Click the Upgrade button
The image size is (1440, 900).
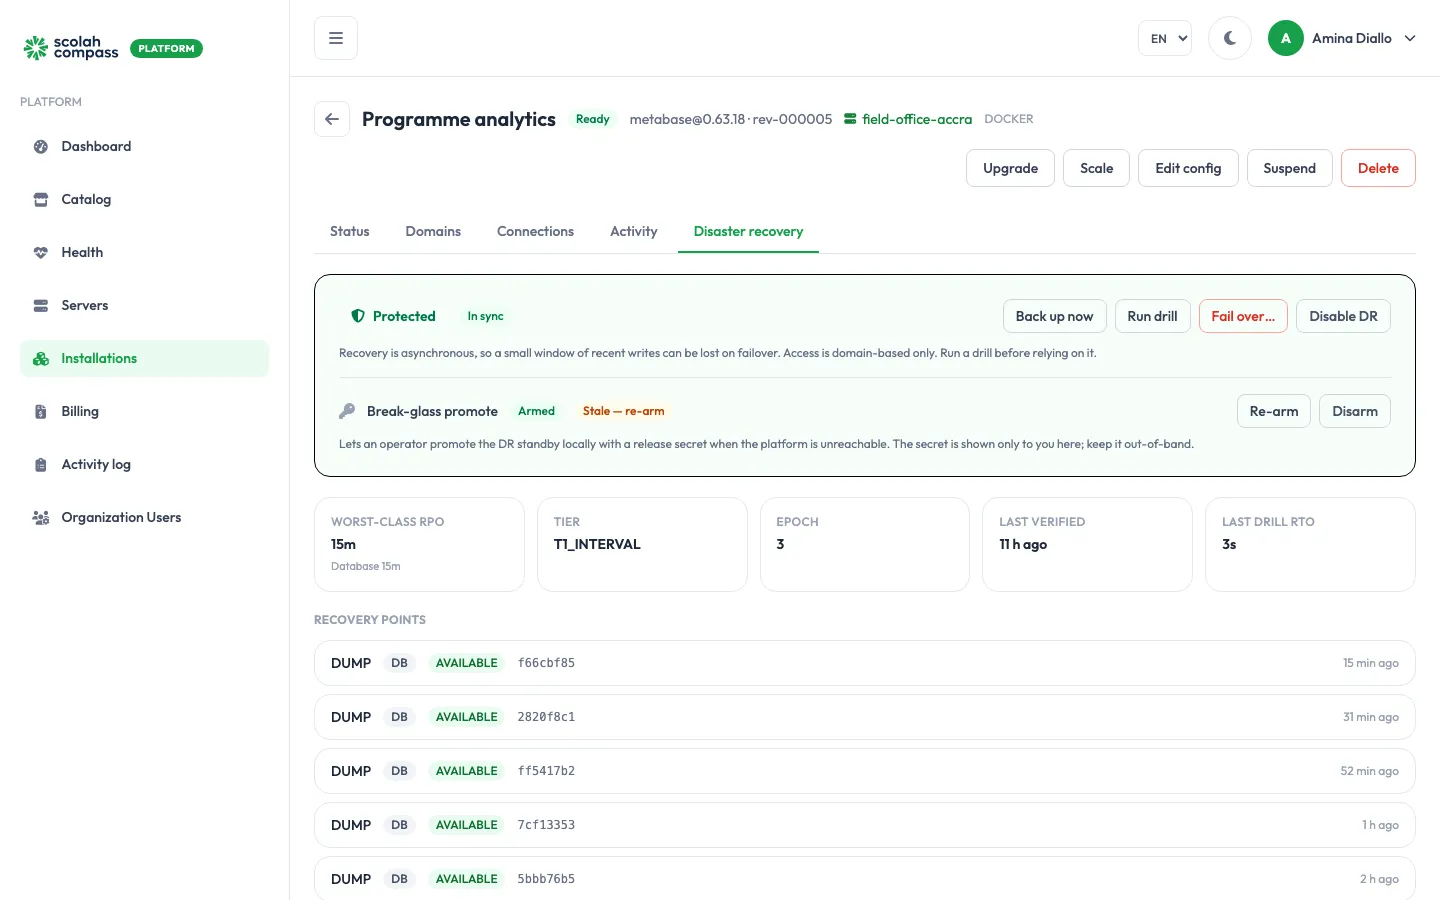[1010, 168]
